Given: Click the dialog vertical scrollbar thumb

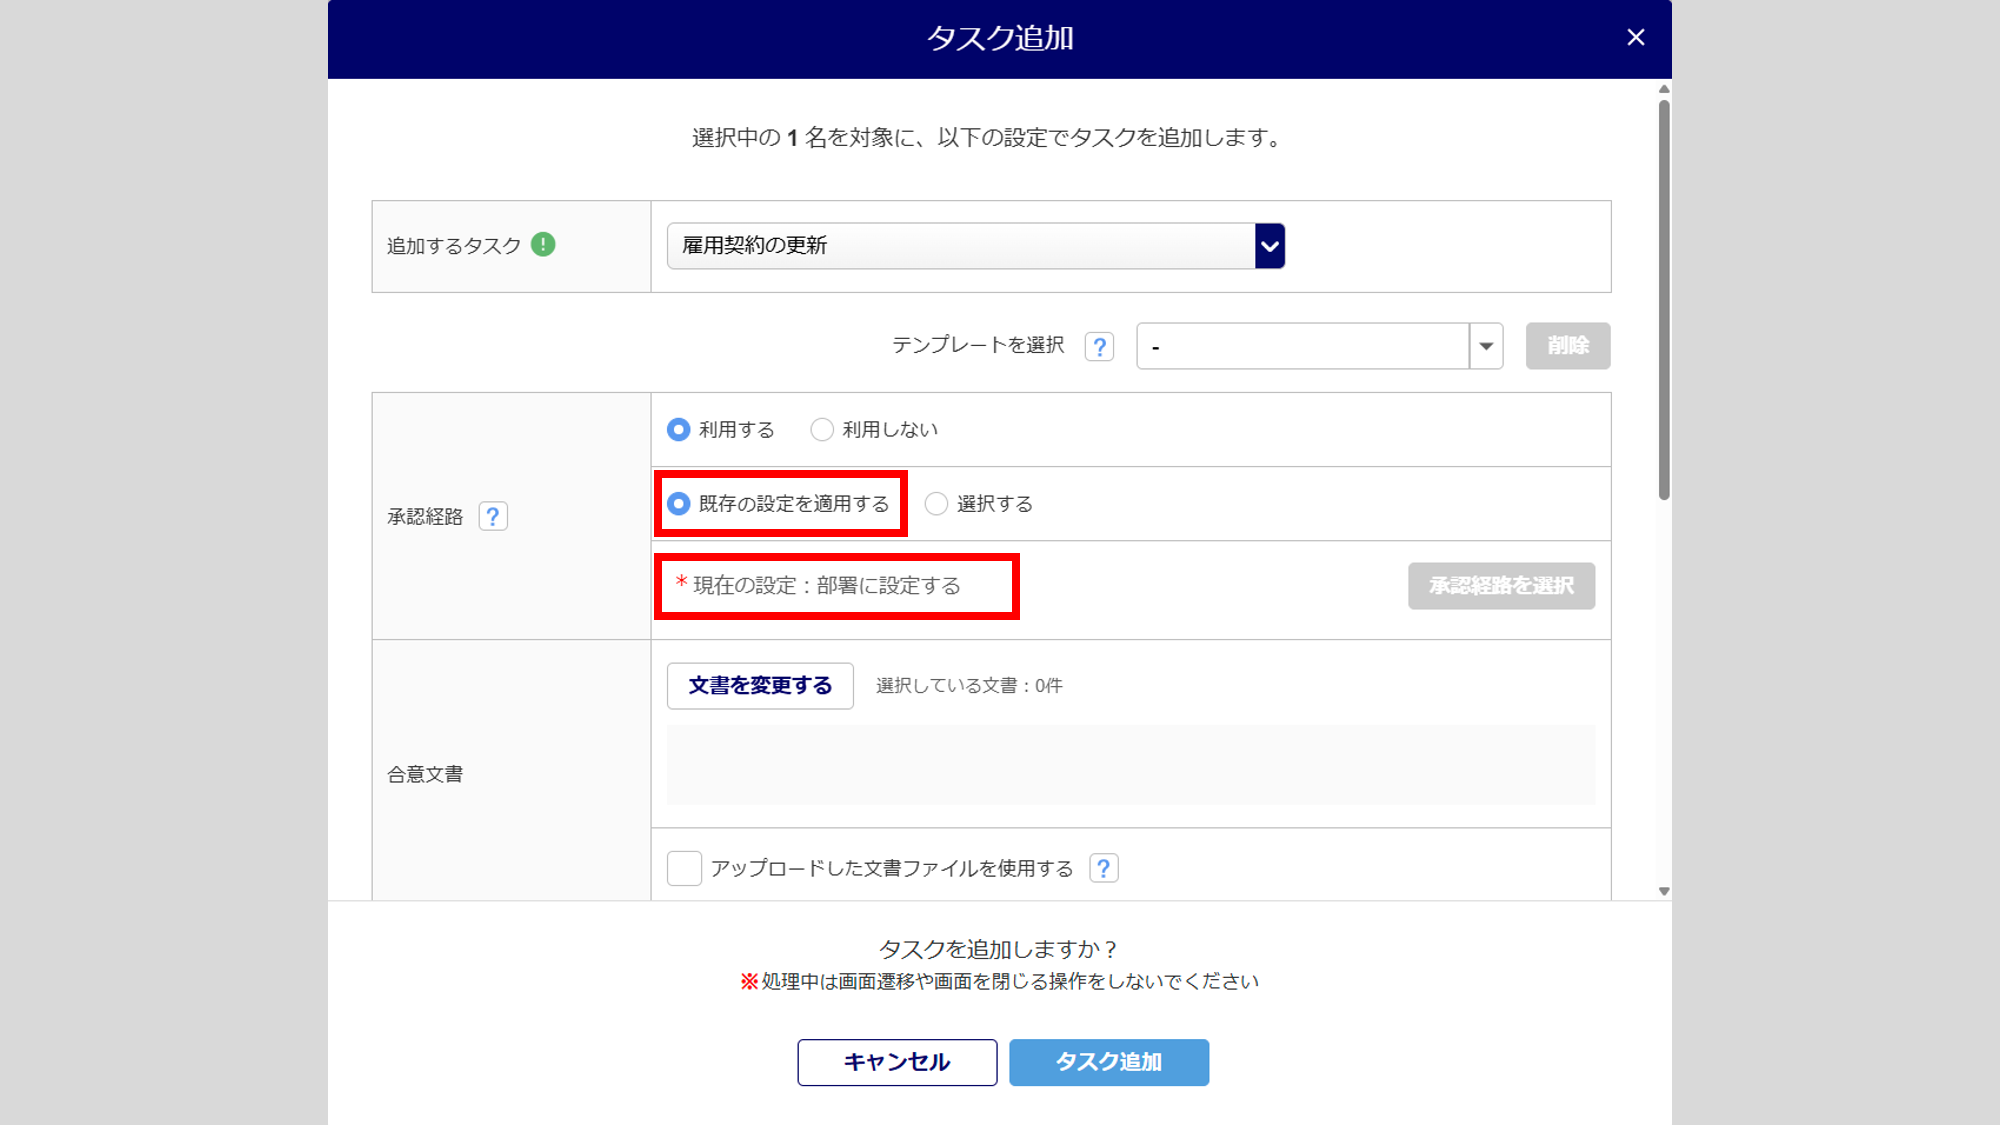Looking at the screenshot, I should (x=1664, y=300).
